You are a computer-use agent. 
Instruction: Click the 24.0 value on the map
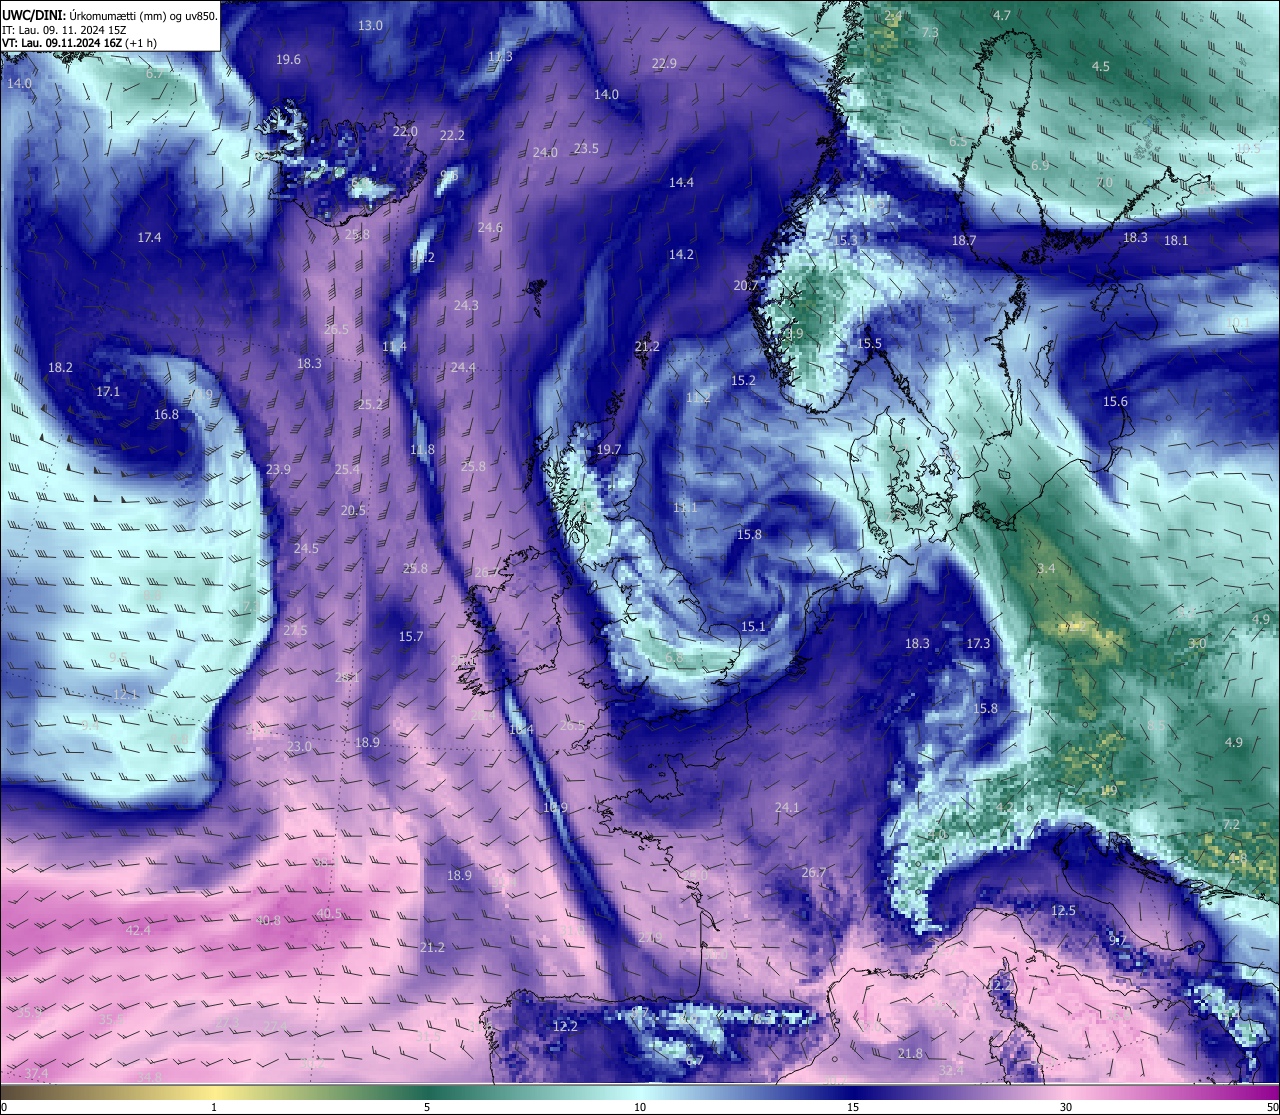tap(545, 152)
